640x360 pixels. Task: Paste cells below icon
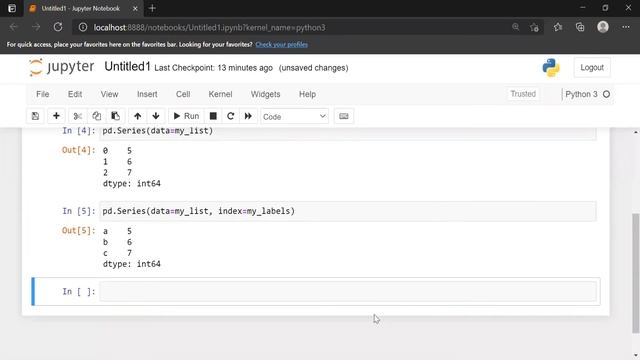click(116, 116)
